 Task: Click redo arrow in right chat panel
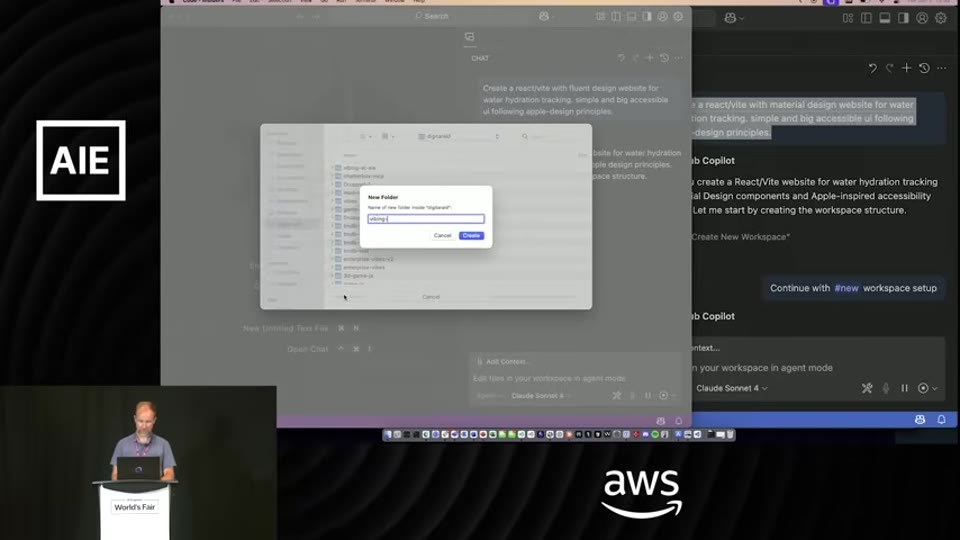(890, 68)
